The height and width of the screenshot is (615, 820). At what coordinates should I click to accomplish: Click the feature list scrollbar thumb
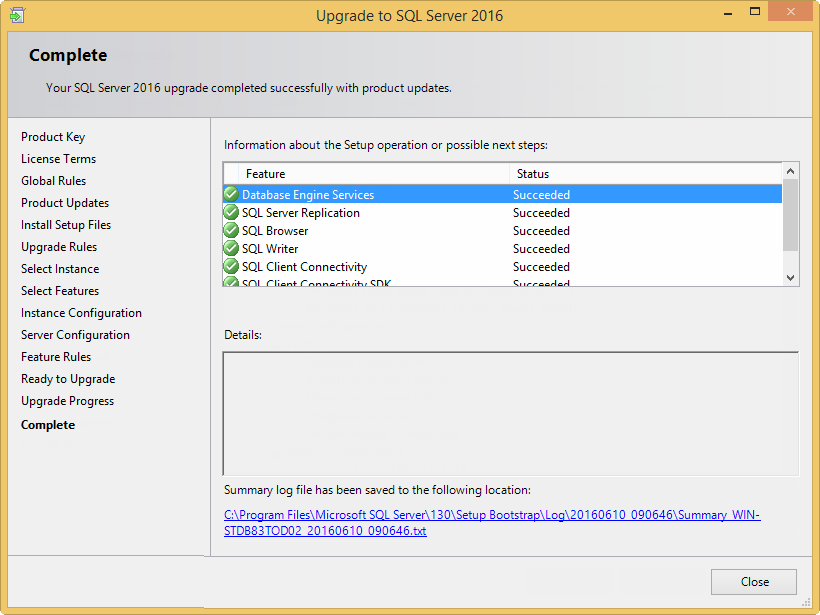point(790,215)
